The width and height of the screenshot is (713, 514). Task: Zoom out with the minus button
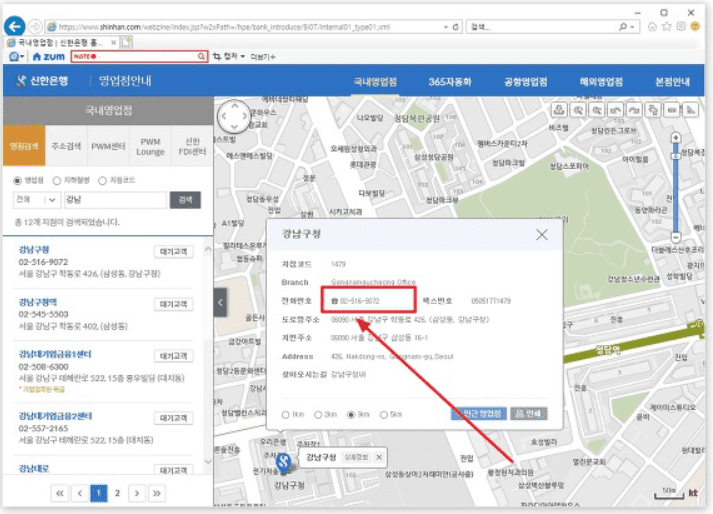pyautogui.click(x=676, y=237)
